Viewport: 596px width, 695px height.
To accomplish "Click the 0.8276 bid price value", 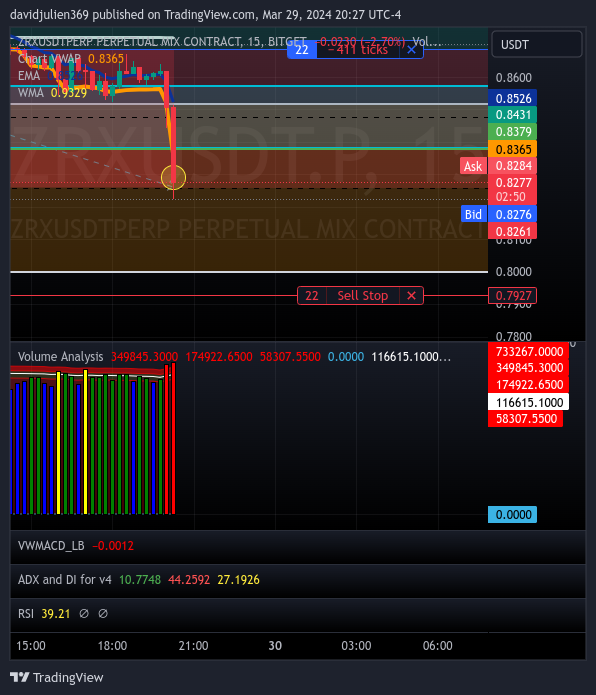I will point(513,215).
